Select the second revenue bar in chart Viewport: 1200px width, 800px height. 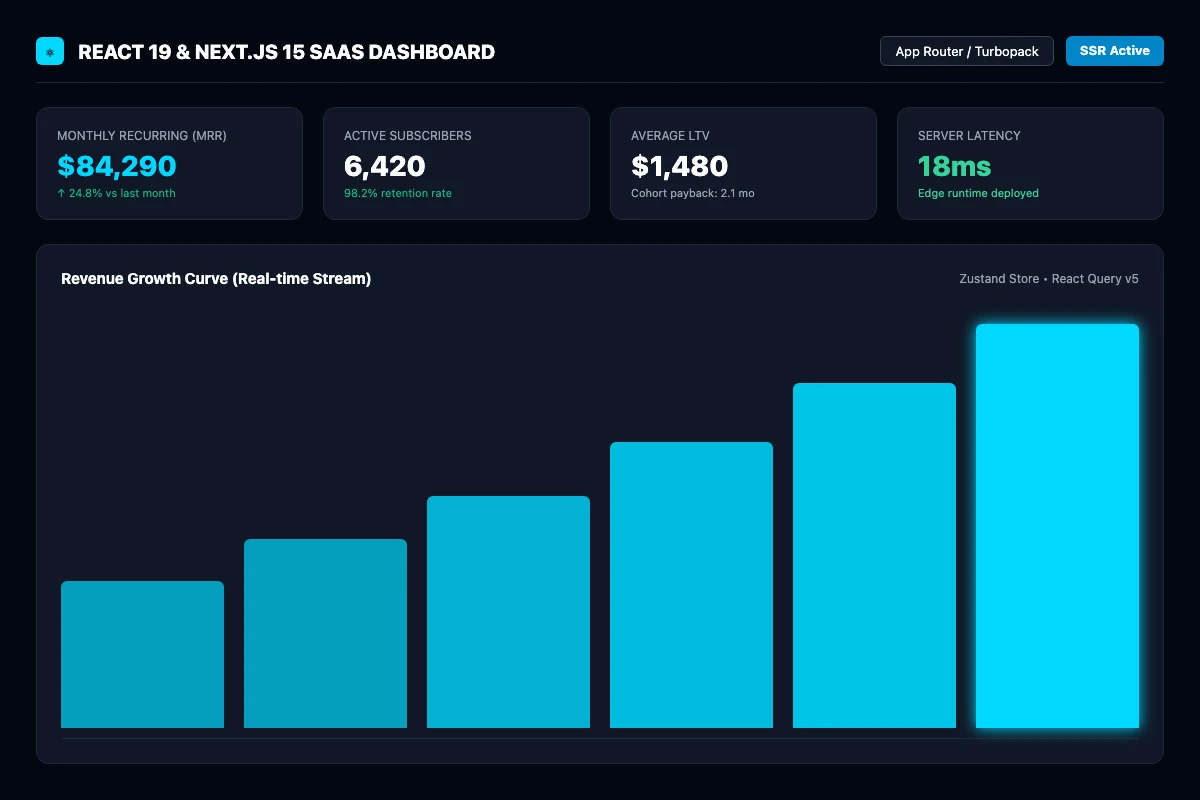click(325, 633)
